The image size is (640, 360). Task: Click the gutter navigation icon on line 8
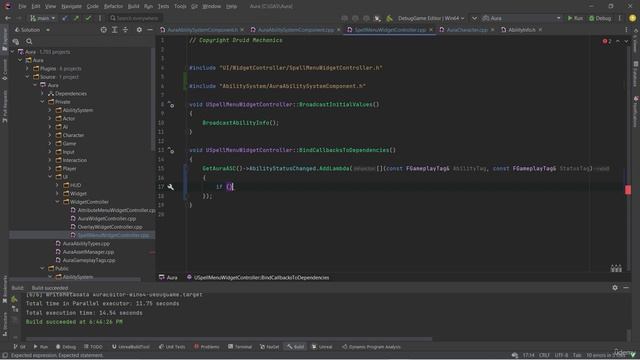point(171,104)
